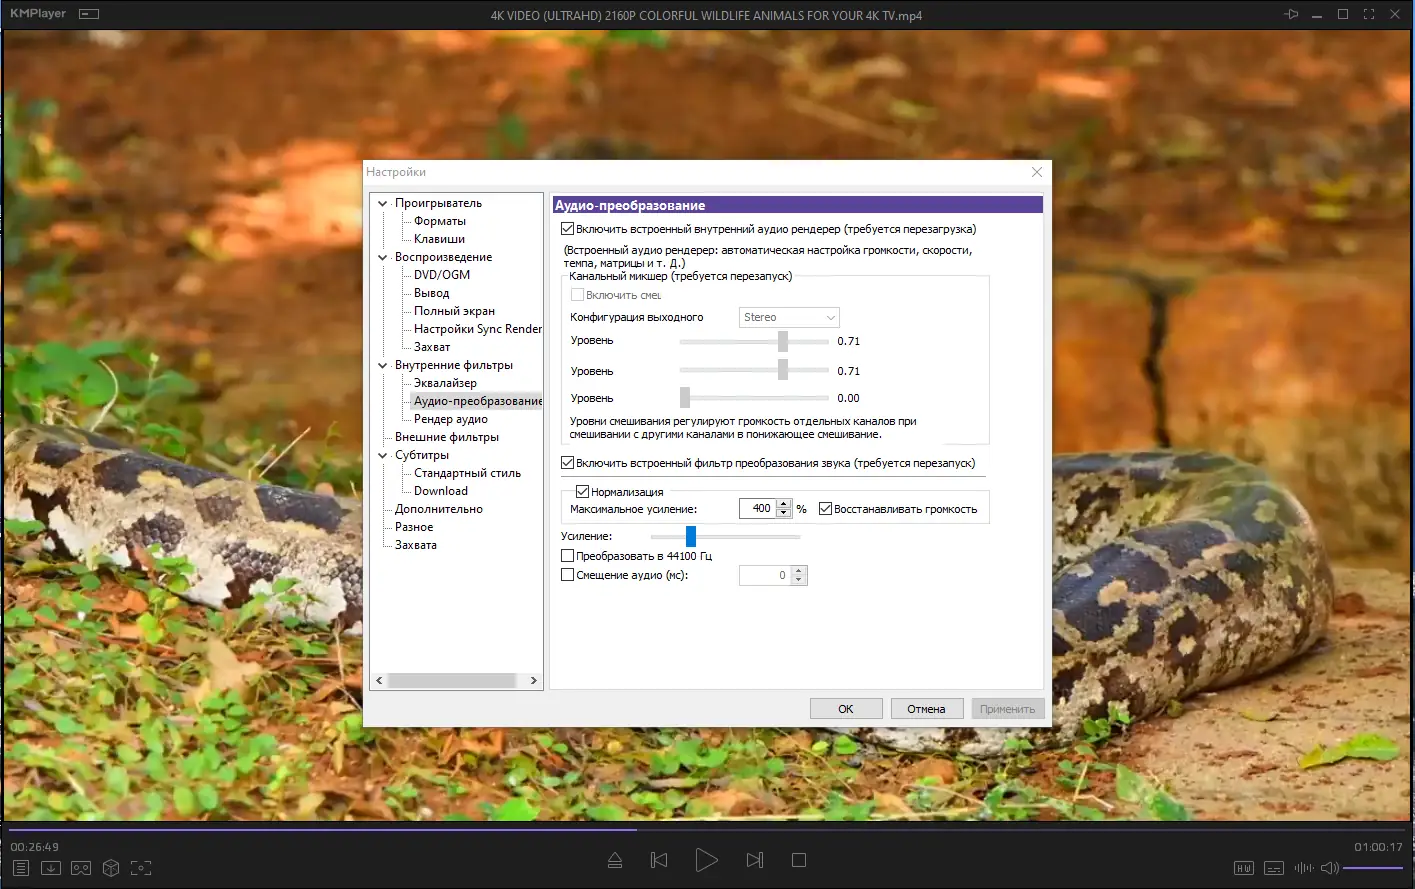
Task: Close the Настройки dialog
Action: (1037, 172)
